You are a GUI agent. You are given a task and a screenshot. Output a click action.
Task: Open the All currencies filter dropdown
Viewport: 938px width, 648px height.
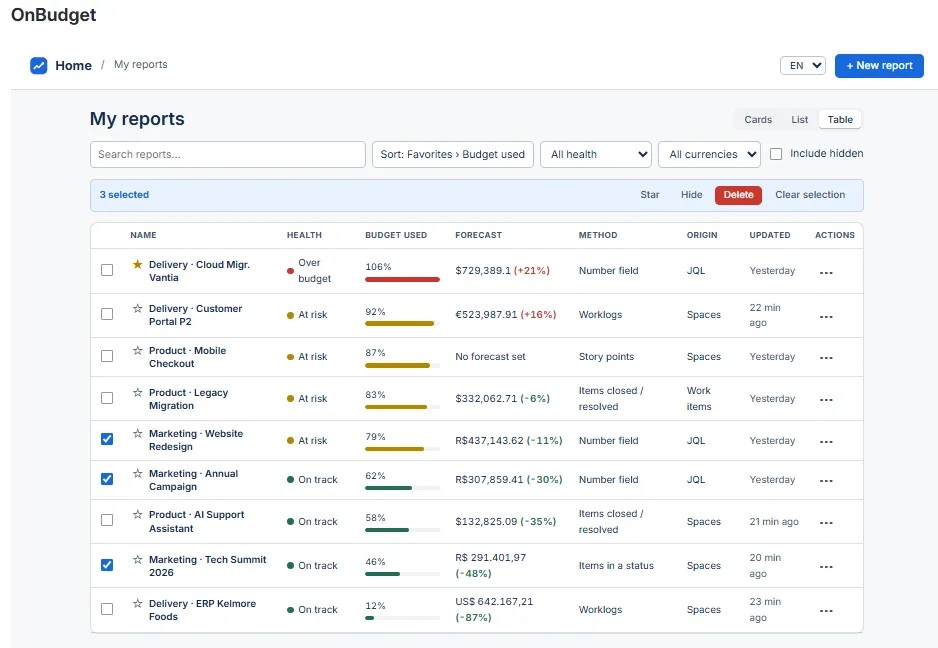709,154
